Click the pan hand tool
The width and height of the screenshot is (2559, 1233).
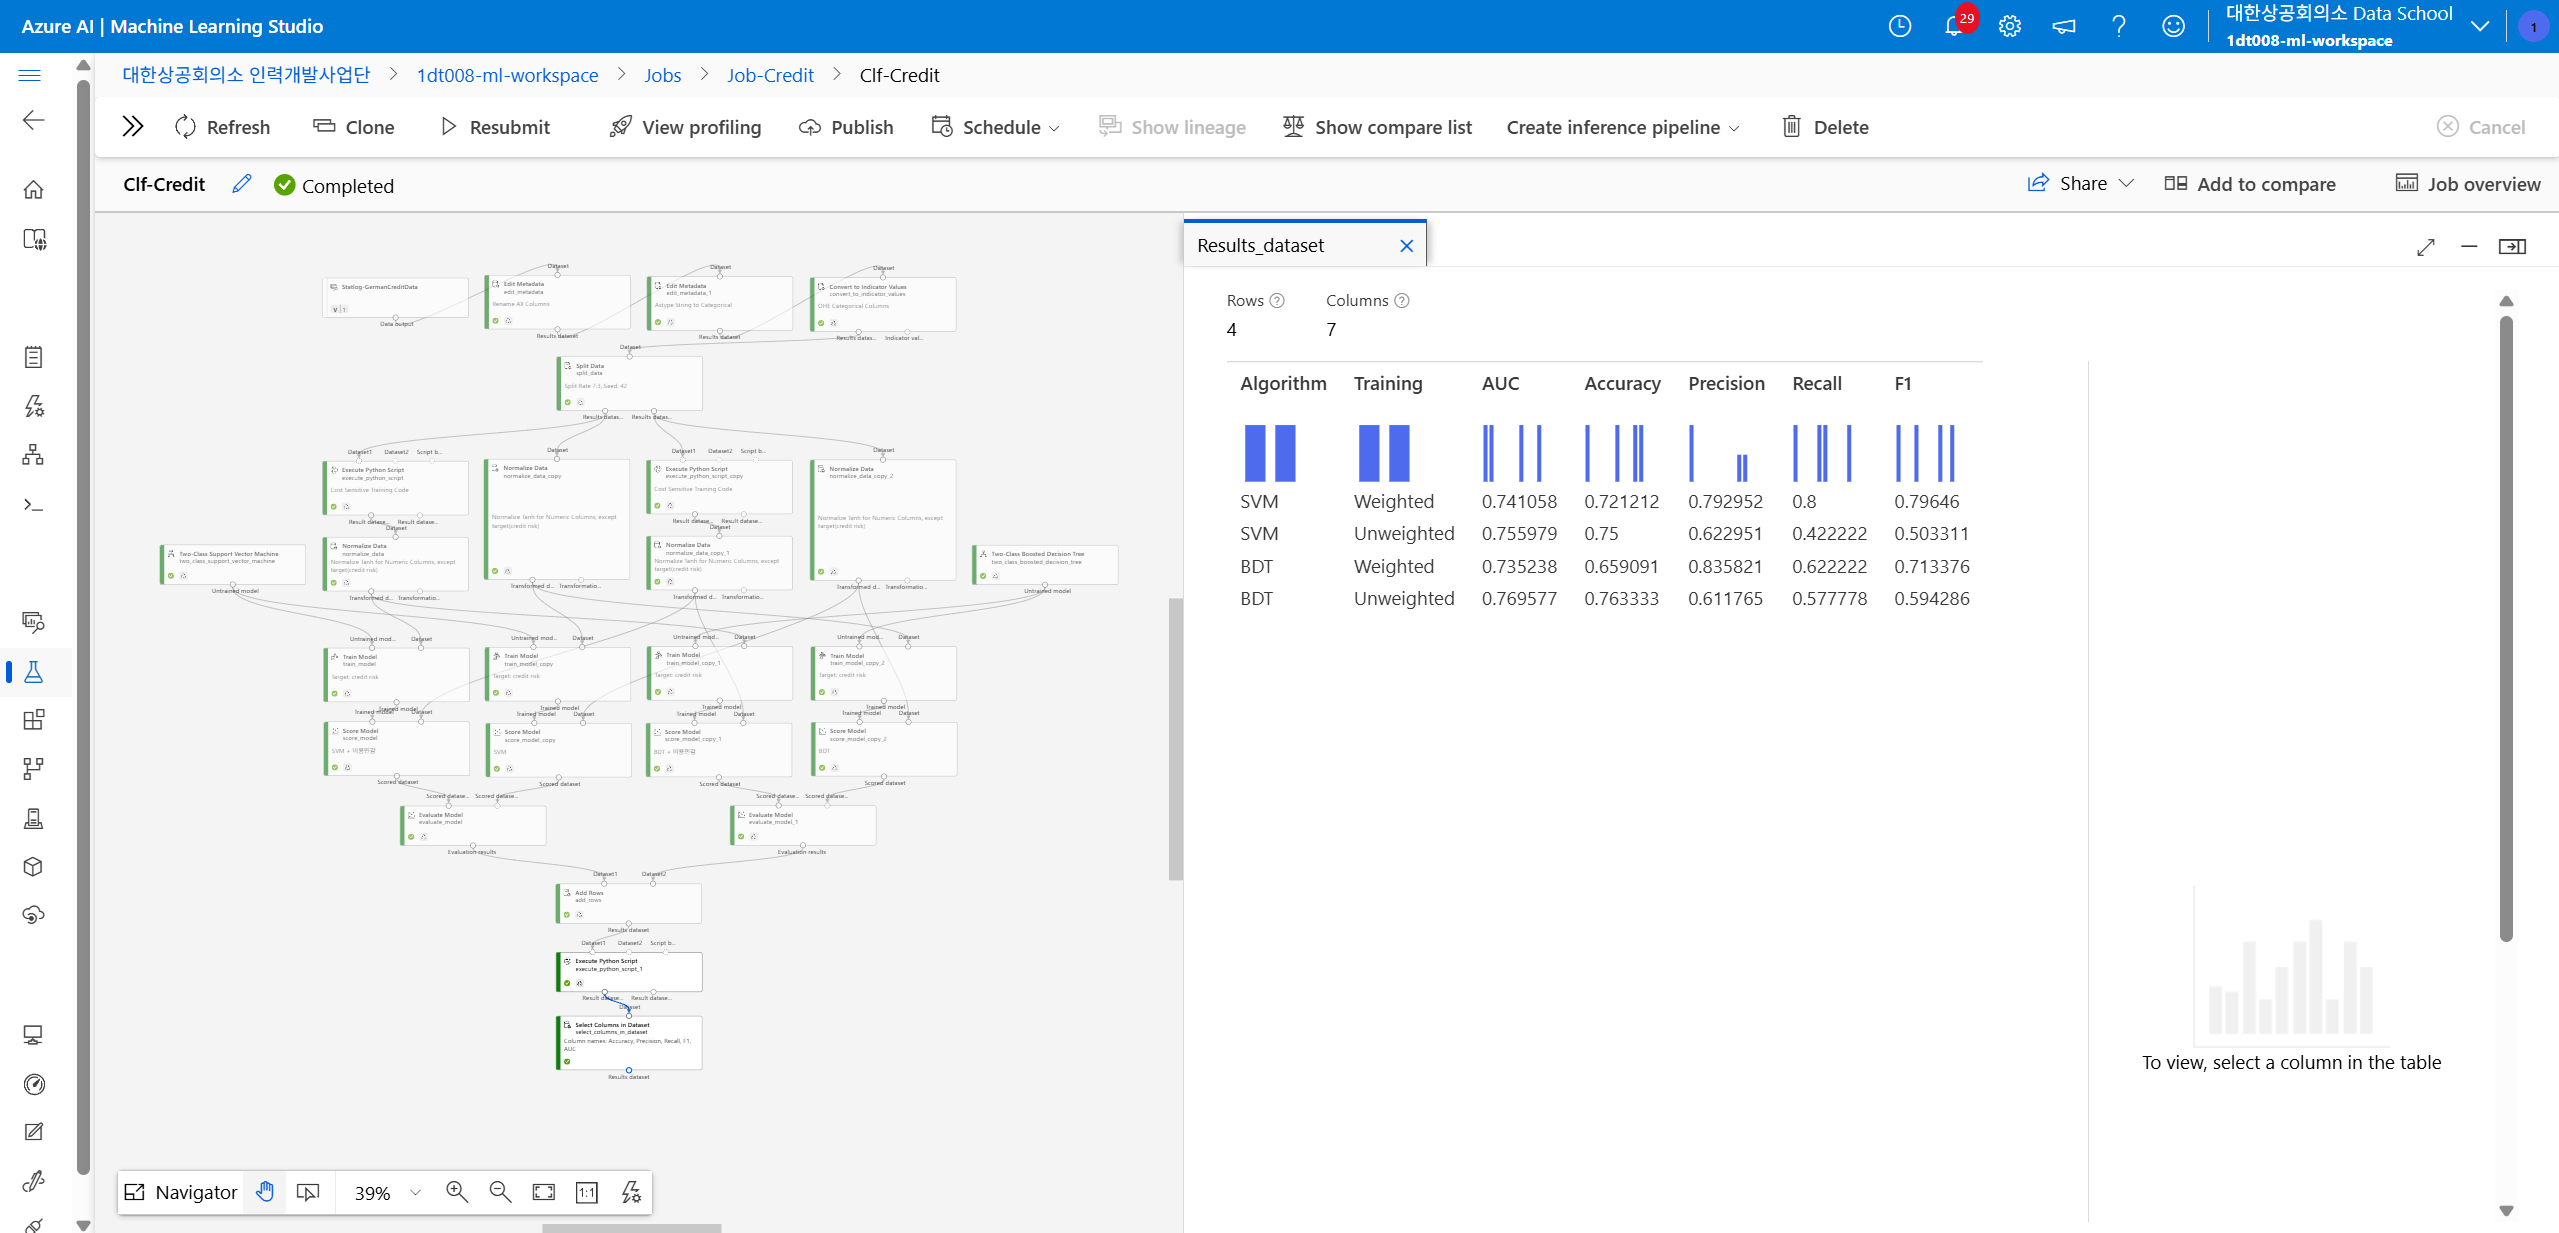265,1191
